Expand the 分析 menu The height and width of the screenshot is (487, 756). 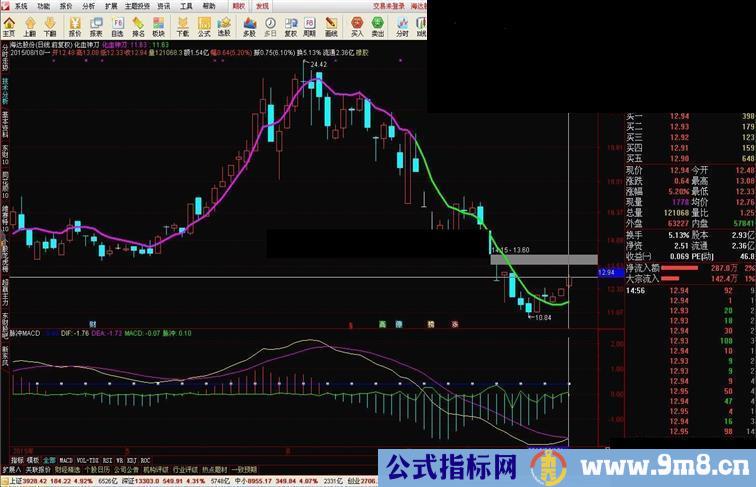tap(89, 5)
